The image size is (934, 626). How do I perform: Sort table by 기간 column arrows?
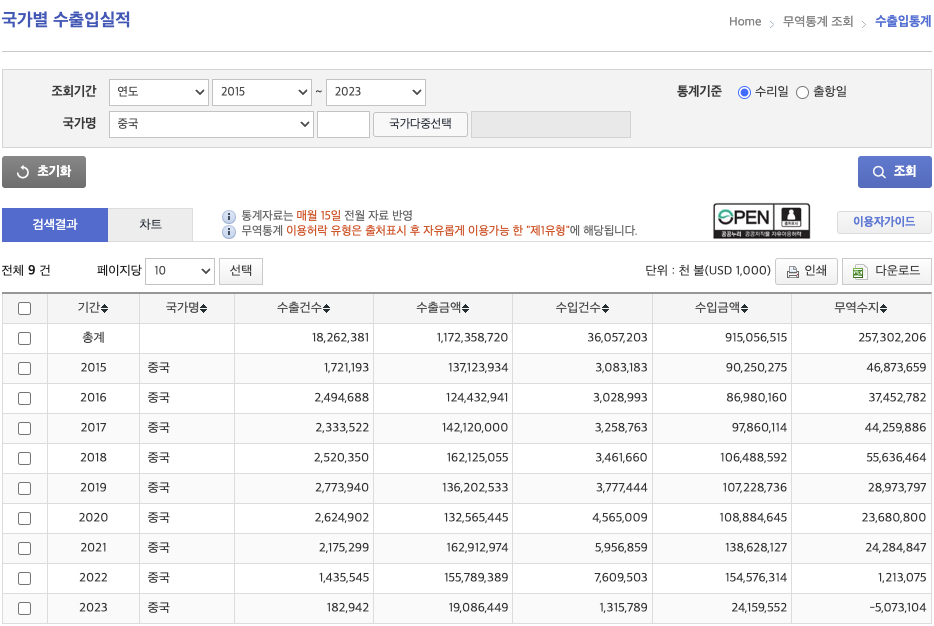[x=104, y=309]
